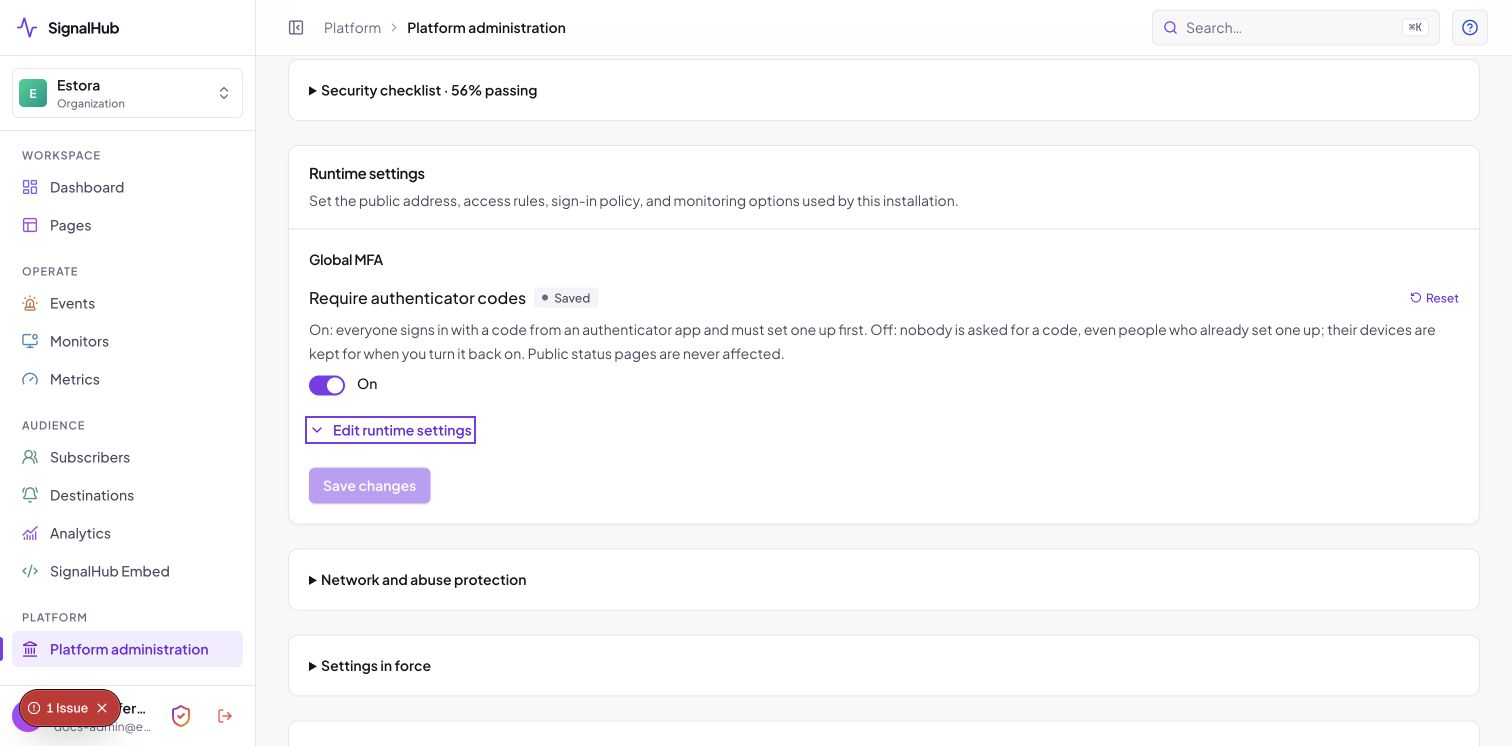
Task: Click the Metrics gauge icon
Action: point(30,379)
